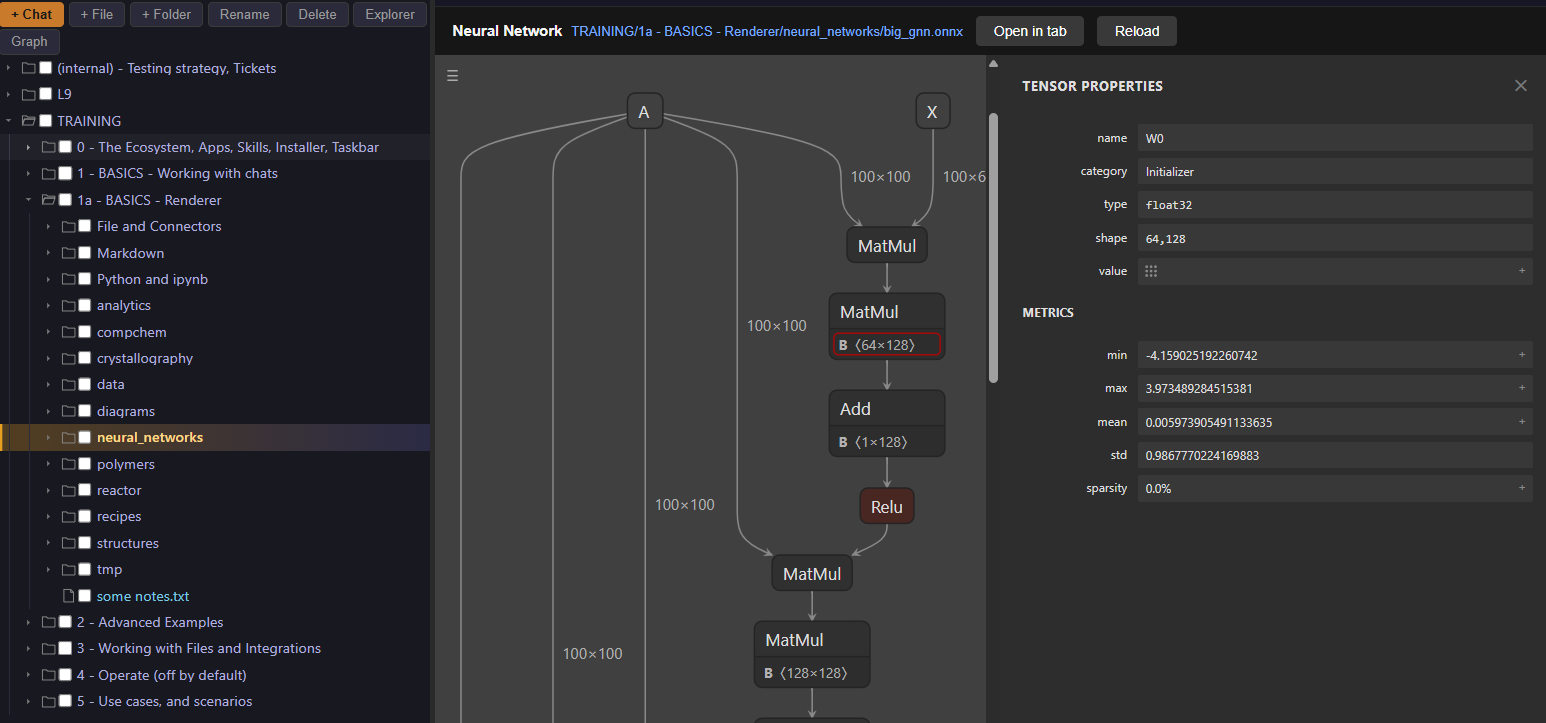
Task: Check the box for some notes.txt
Action: point(85,596)
